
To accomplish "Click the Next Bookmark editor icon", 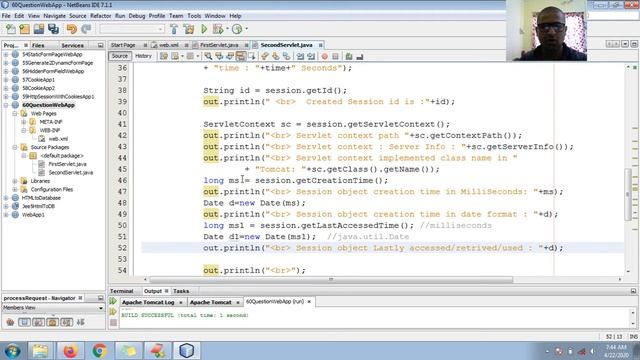I will (276, 56).
